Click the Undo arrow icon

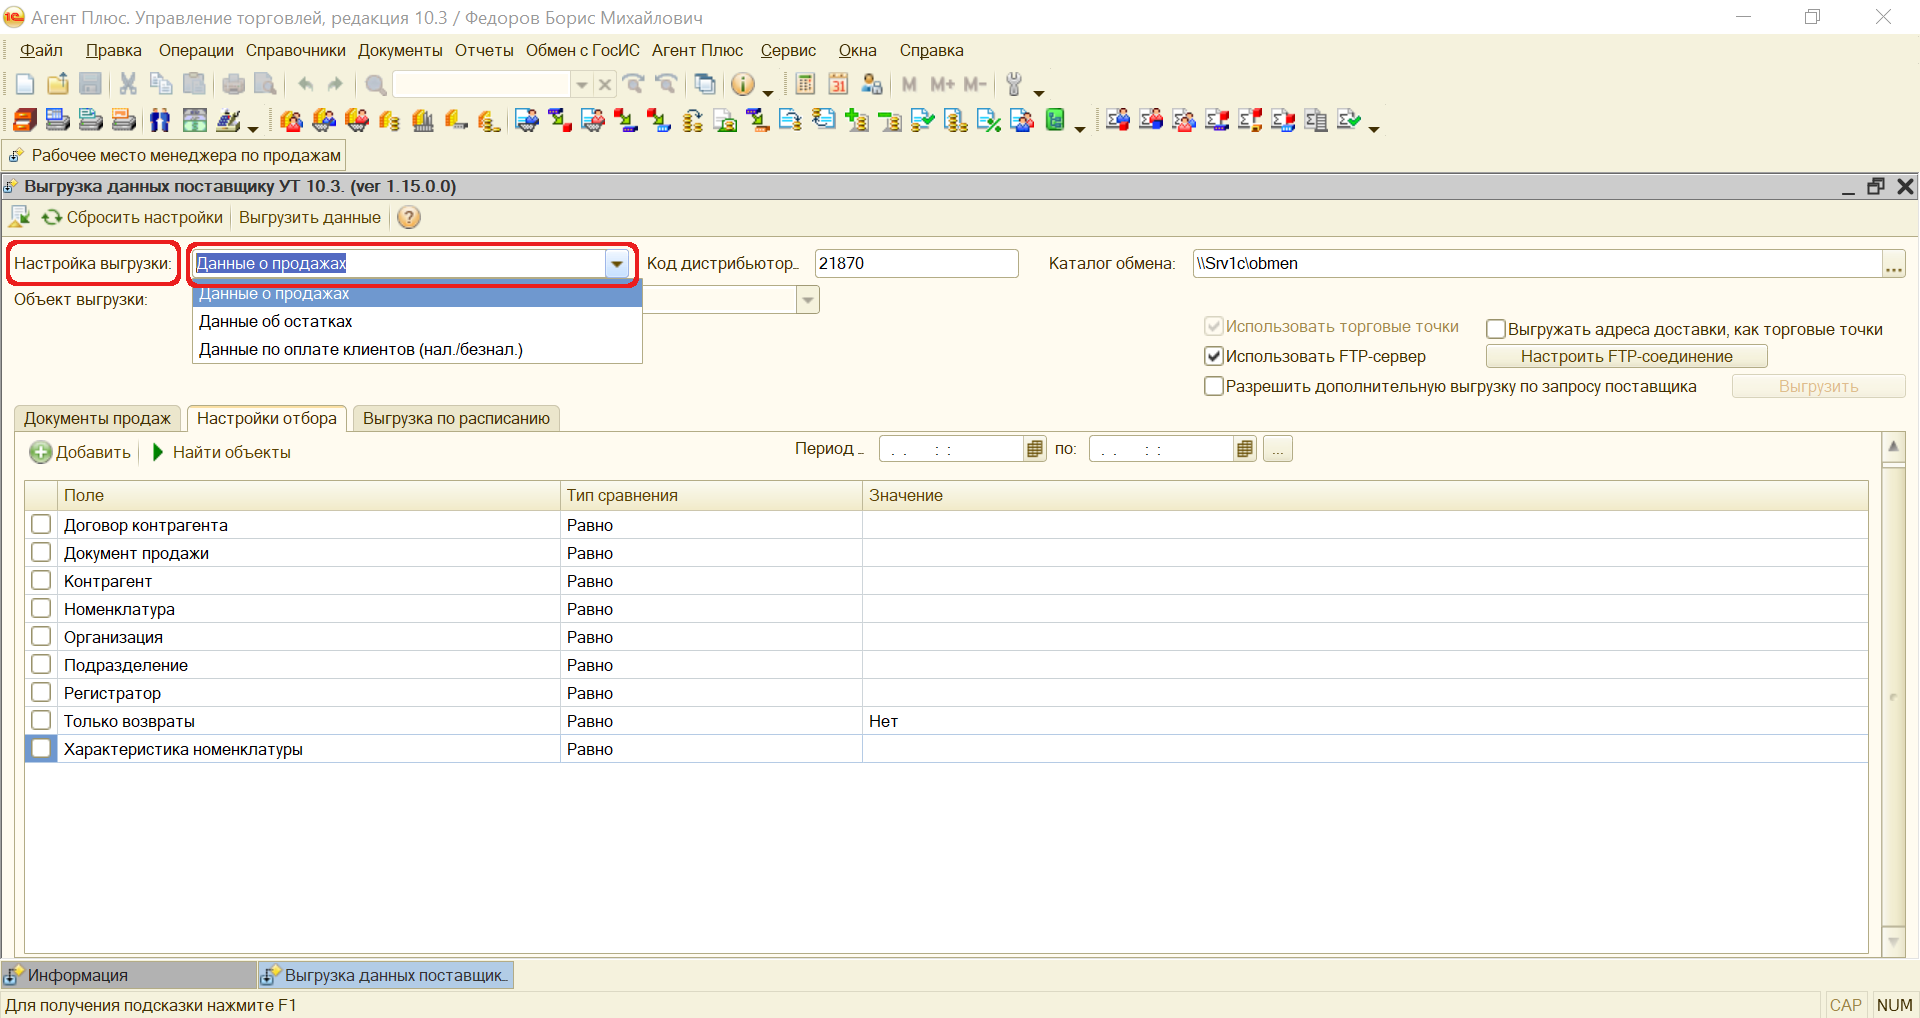[306, 85]
